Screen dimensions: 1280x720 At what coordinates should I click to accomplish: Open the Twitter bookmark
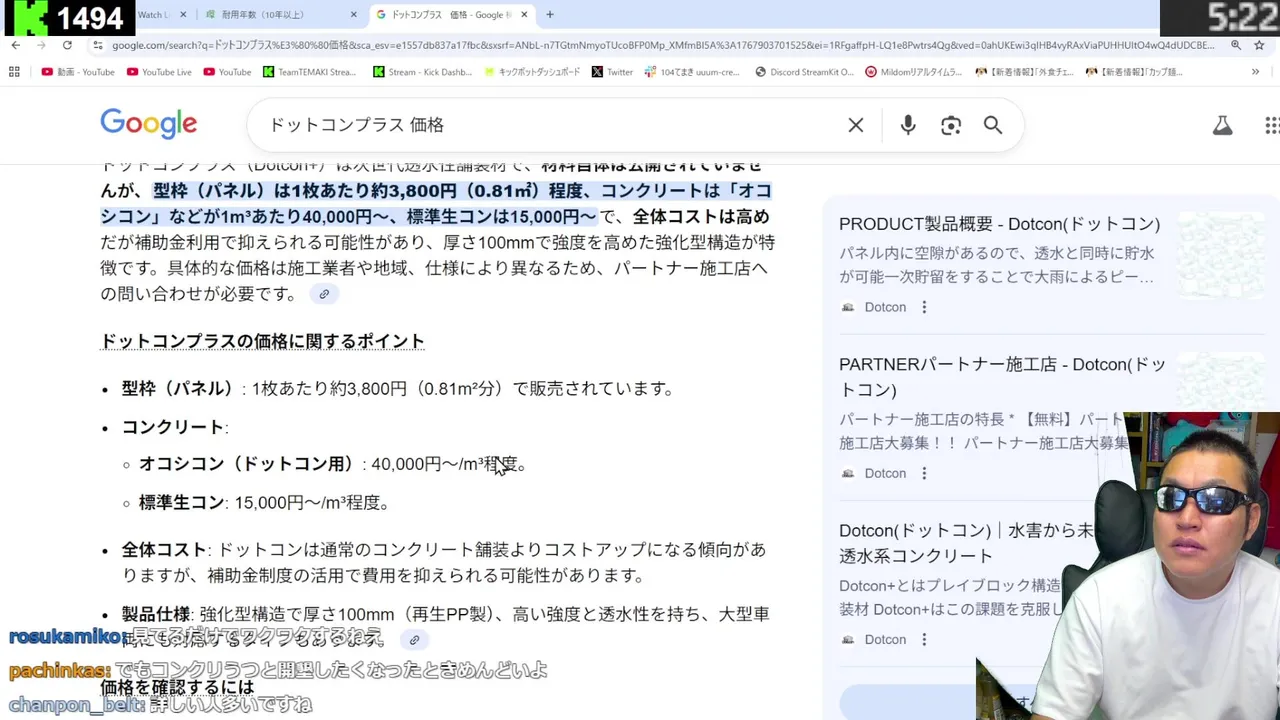pyautogui.click(x=612, y=72)
